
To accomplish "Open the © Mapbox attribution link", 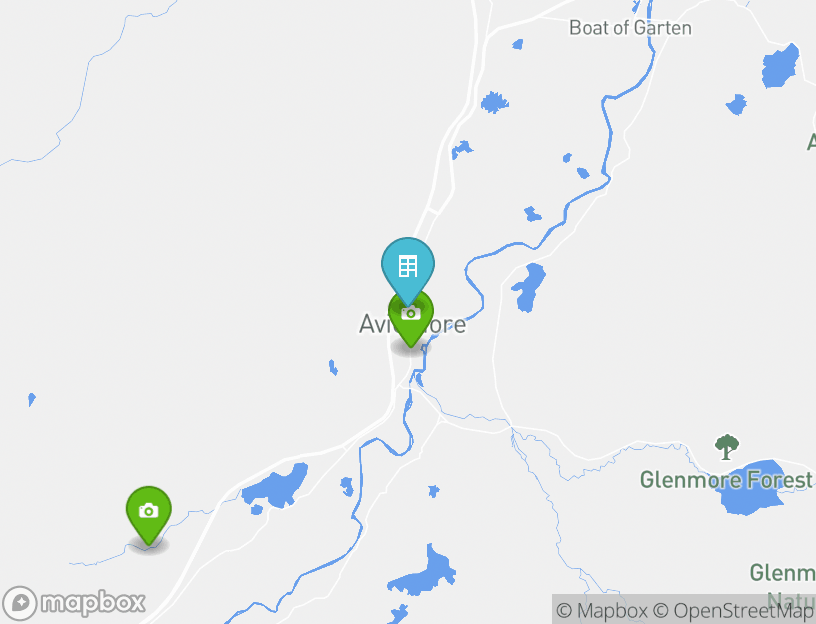I will [x=602, y=610].
